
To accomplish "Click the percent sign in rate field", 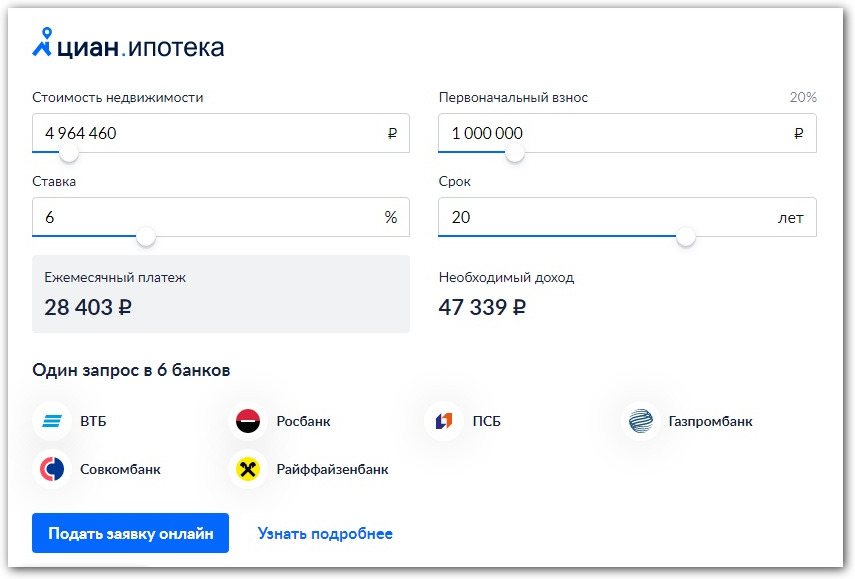I will 391,218.
